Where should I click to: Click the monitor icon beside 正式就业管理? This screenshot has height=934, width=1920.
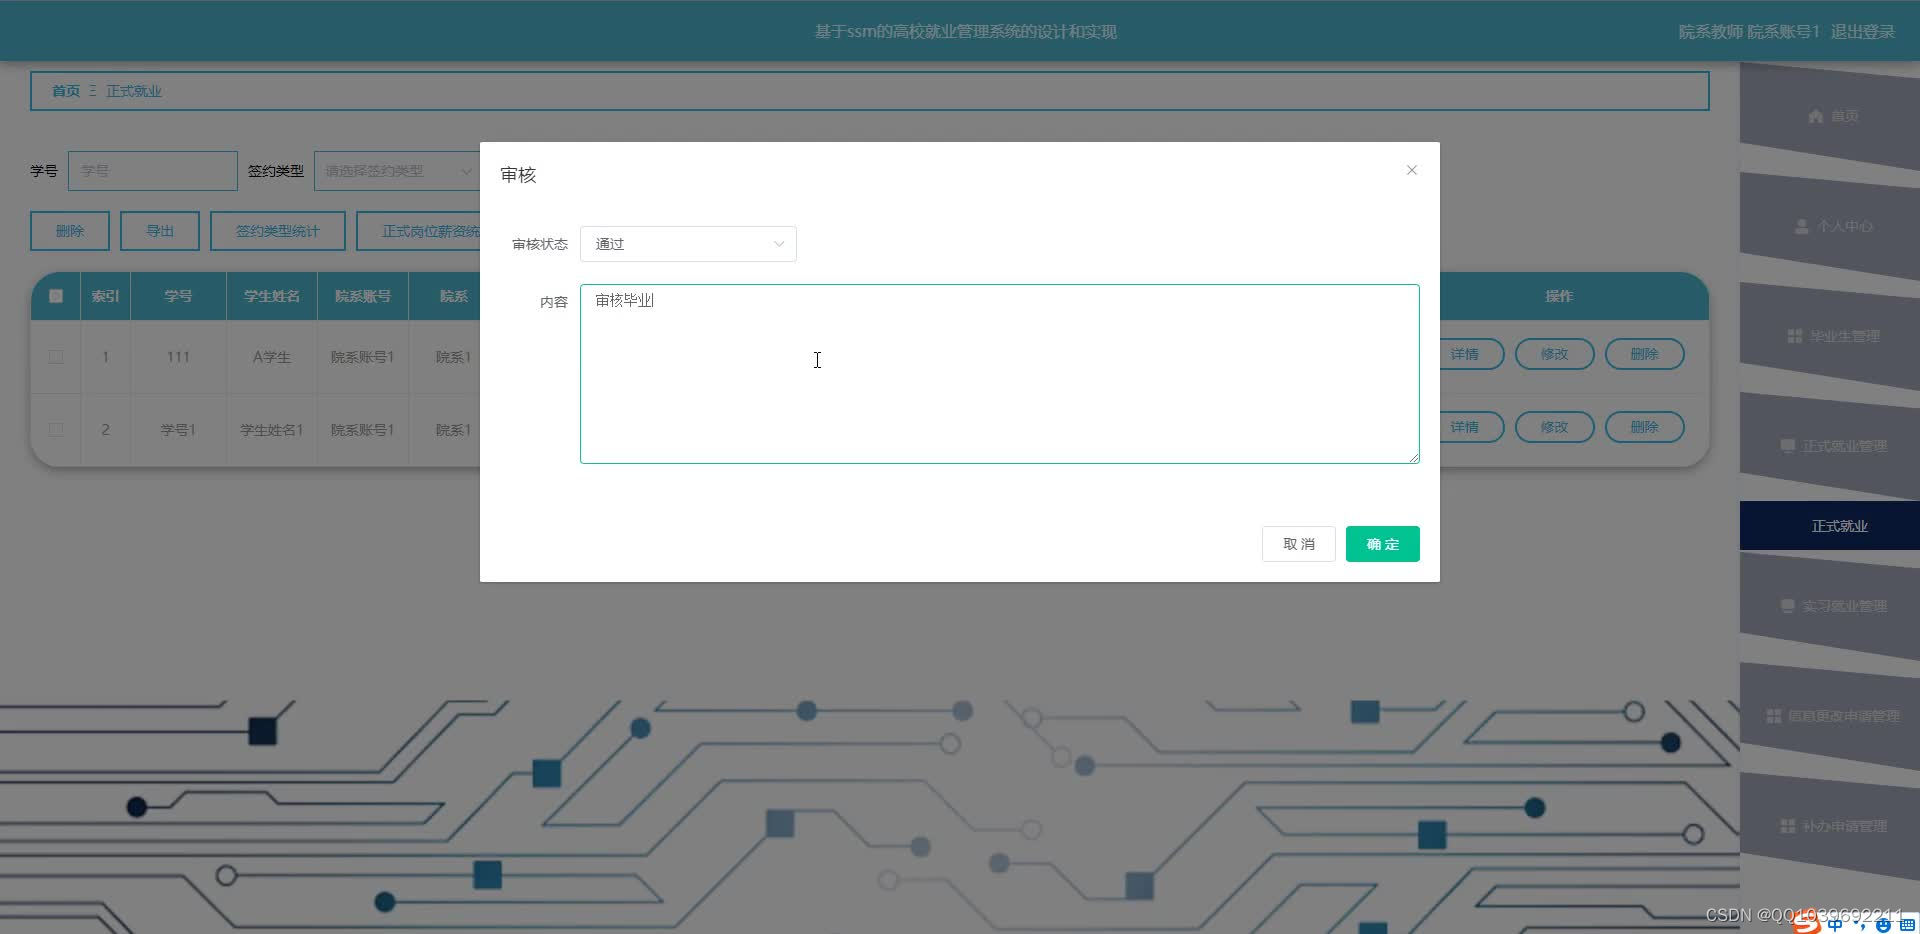tap(1787, 446)
